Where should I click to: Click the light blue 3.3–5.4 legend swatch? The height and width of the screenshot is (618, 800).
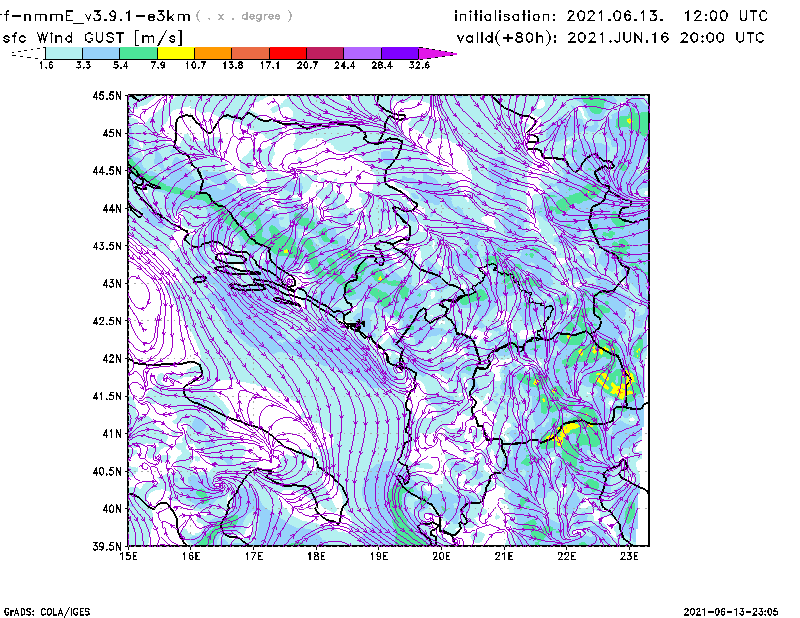coord(101,53)
